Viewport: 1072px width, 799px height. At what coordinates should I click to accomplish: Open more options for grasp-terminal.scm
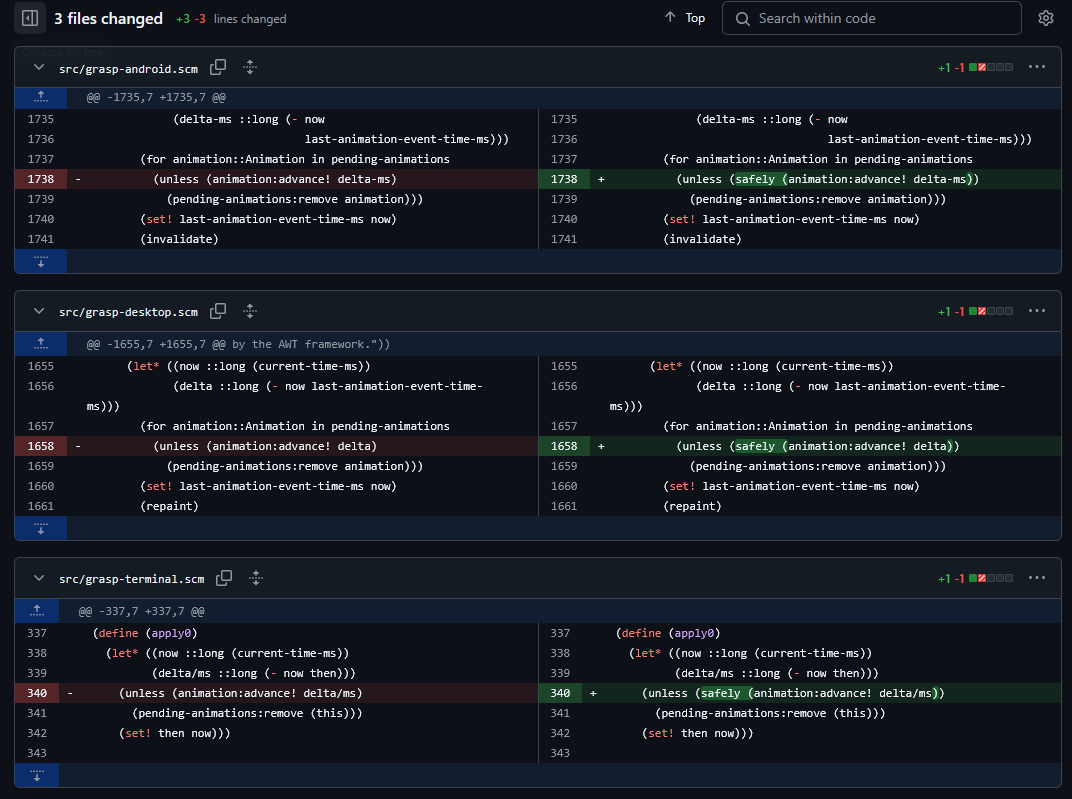(1036, 578)
